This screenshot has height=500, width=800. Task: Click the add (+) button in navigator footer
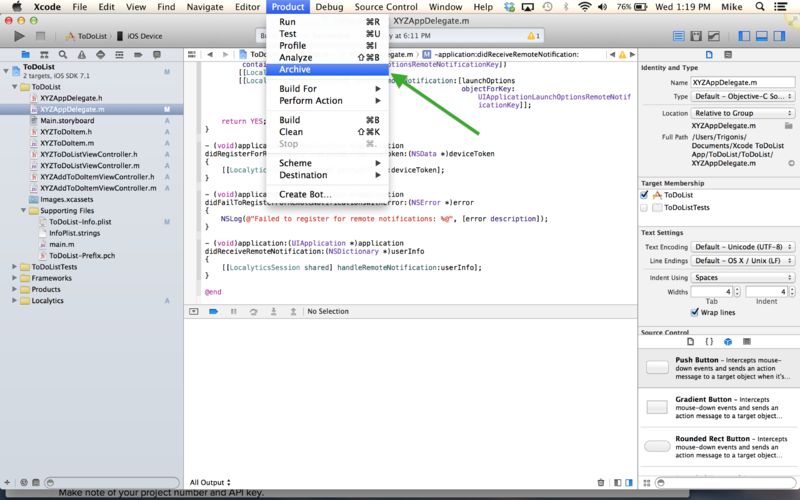coord(7,482)
